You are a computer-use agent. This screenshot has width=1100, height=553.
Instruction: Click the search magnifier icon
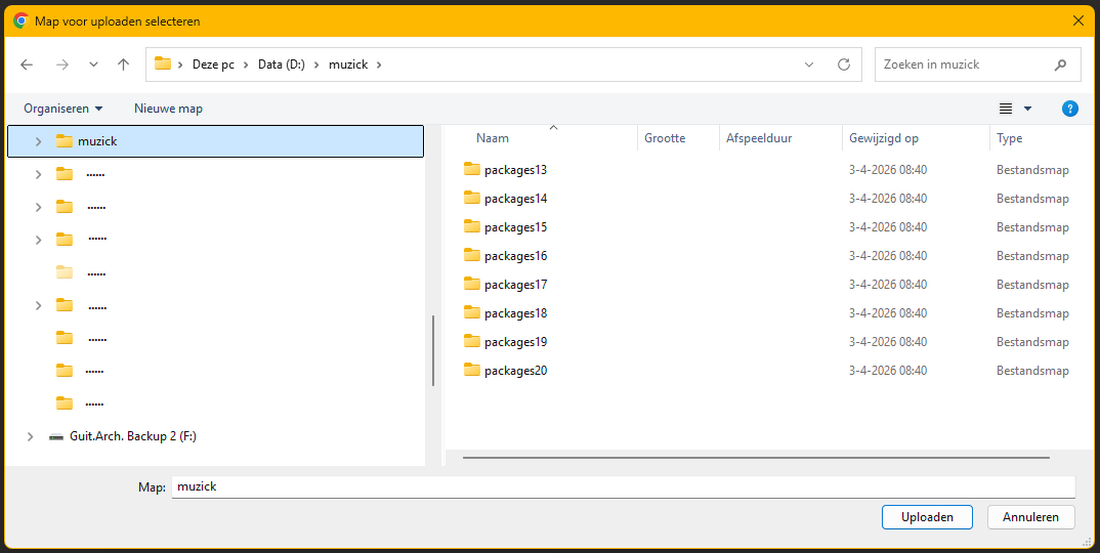coord(1060,64)
